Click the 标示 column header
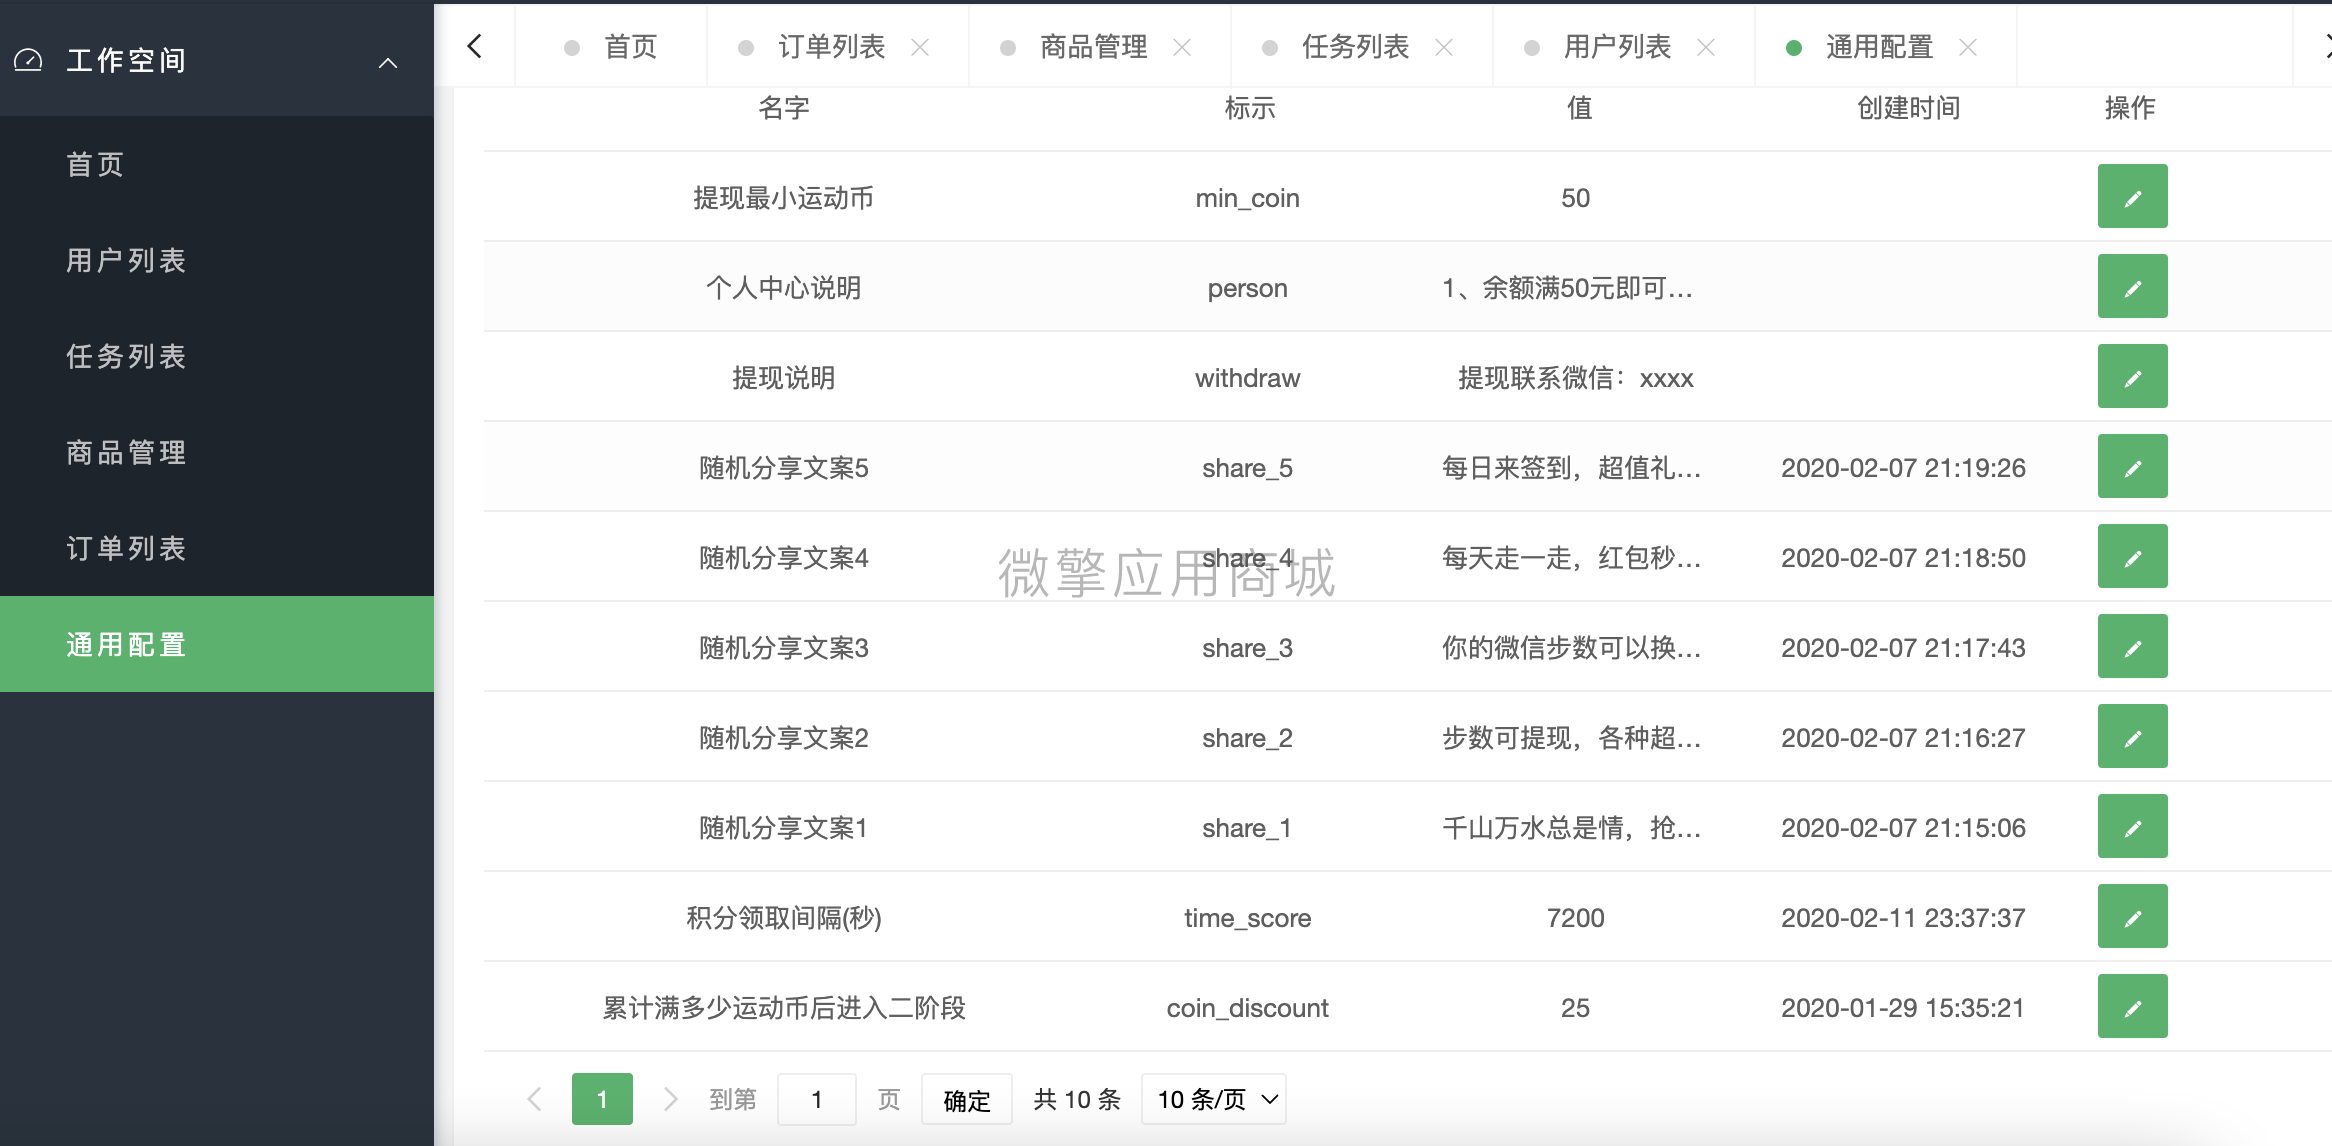This screenshot has height=1146, width=2332. point(1249,108)
